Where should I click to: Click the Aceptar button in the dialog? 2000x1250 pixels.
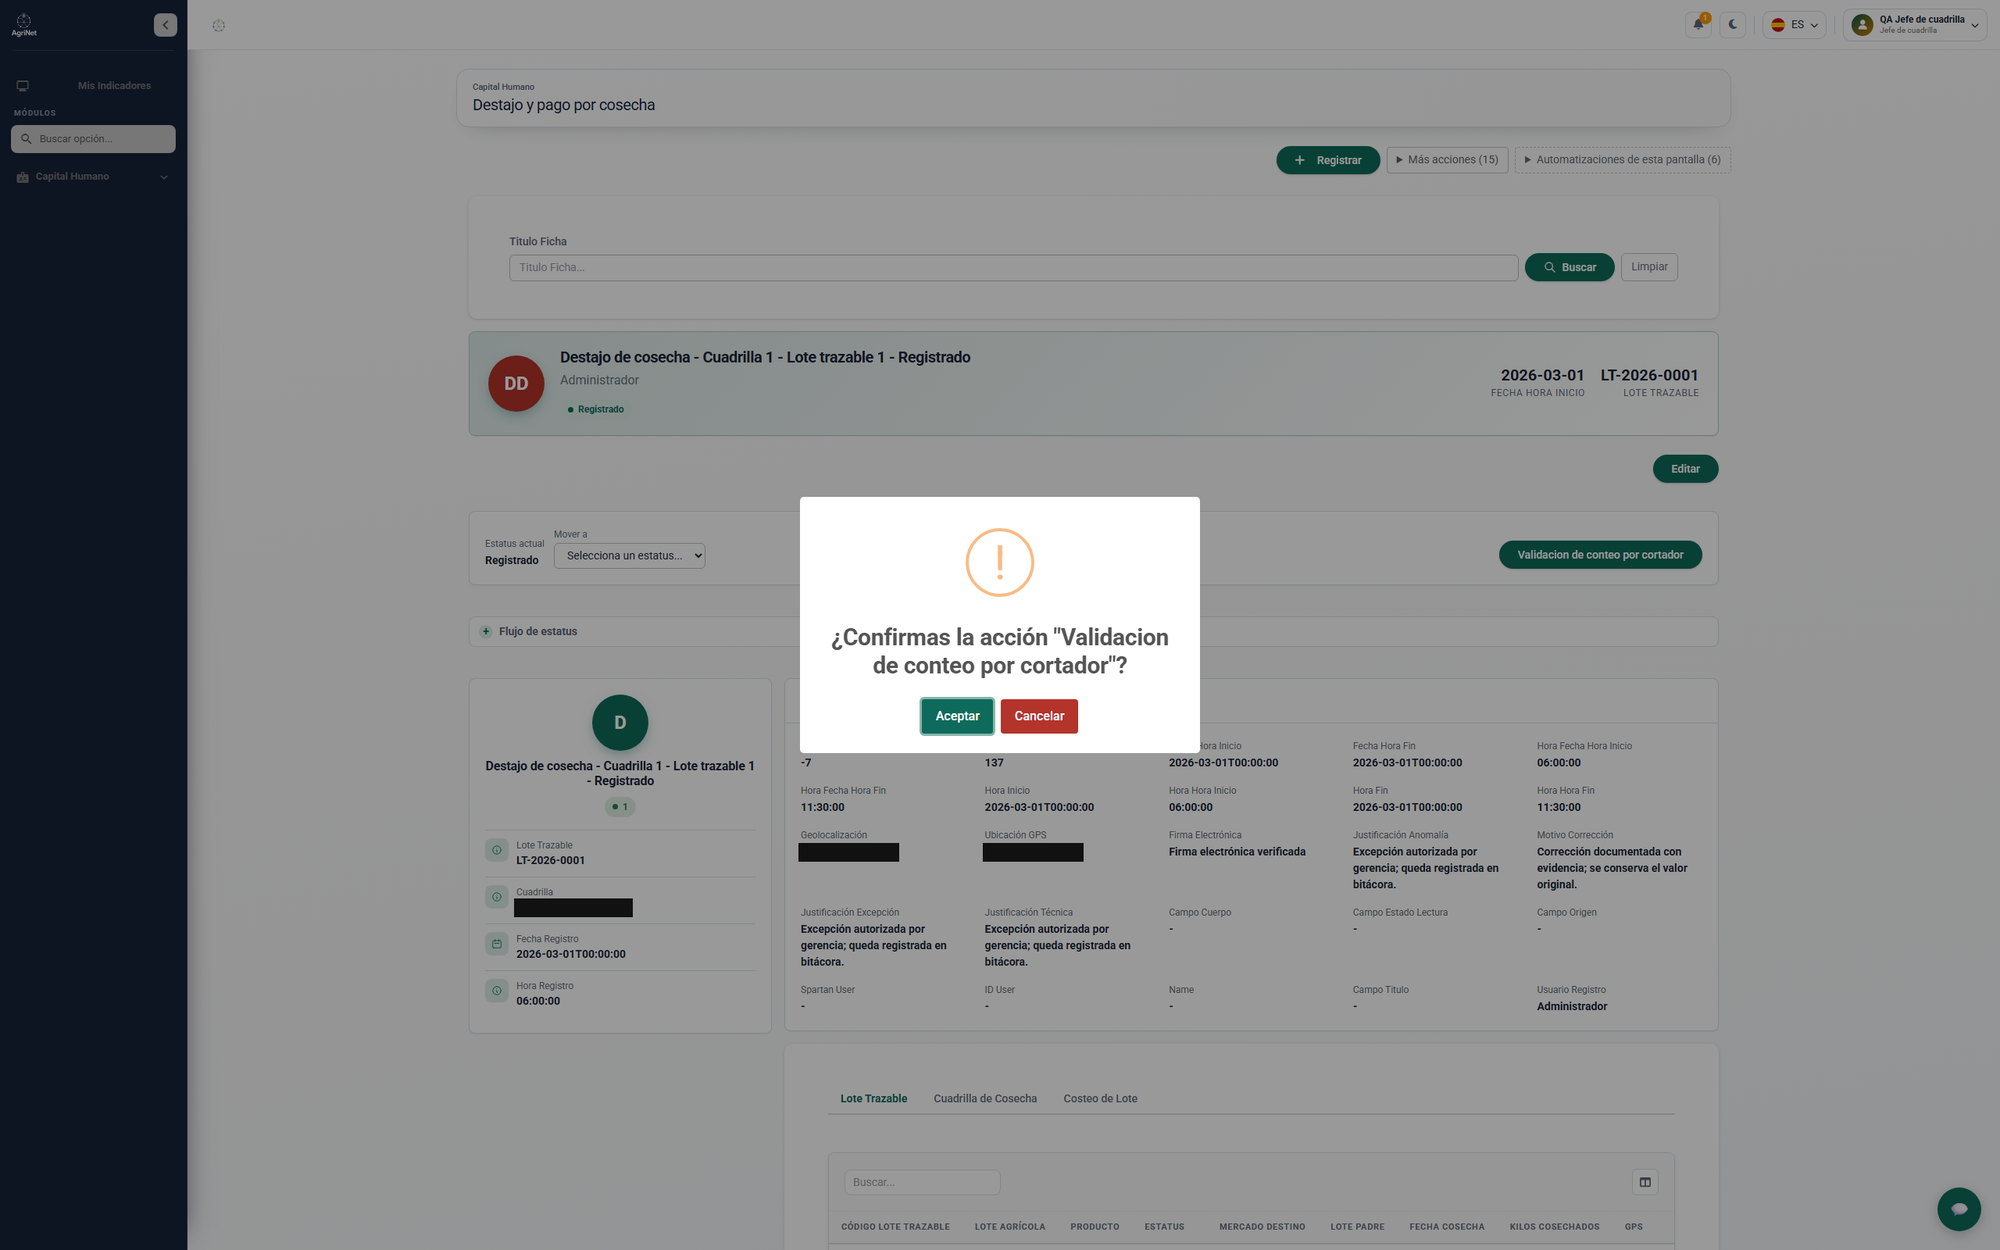click(957, 716)
